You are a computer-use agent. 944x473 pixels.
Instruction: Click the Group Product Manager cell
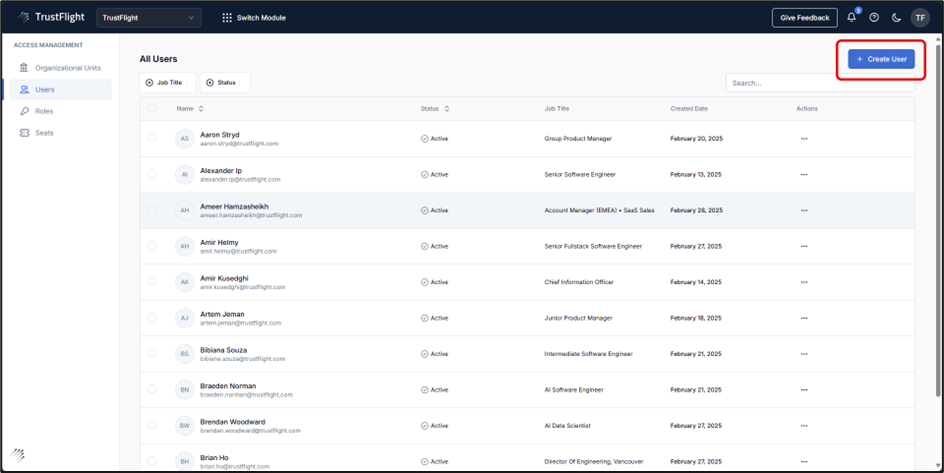pyautogui.click(x=578, y=138)
